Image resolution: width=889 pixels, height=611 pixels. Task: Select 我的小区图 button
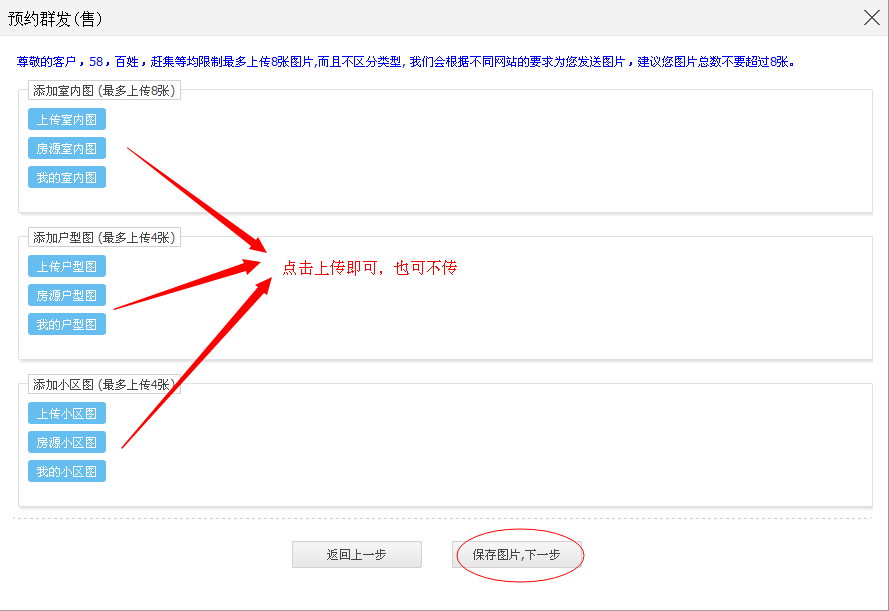pyautogui.click(x=67, y=472)
